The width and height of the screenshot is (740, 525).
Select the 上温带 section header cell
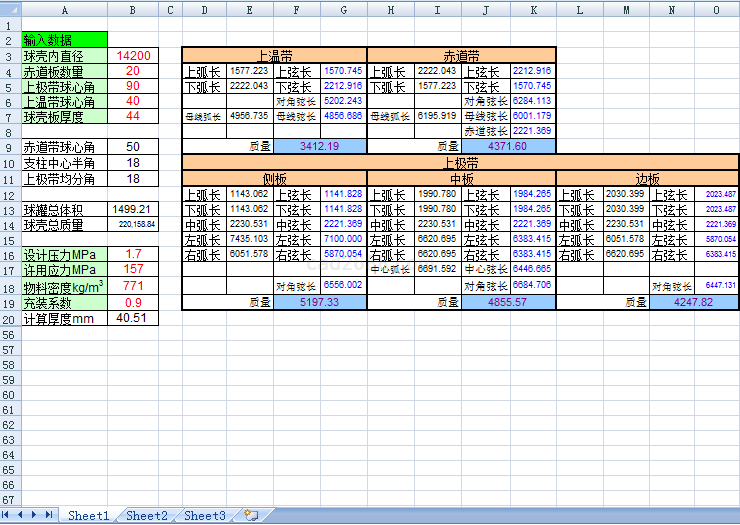click(x=274, y=55)
